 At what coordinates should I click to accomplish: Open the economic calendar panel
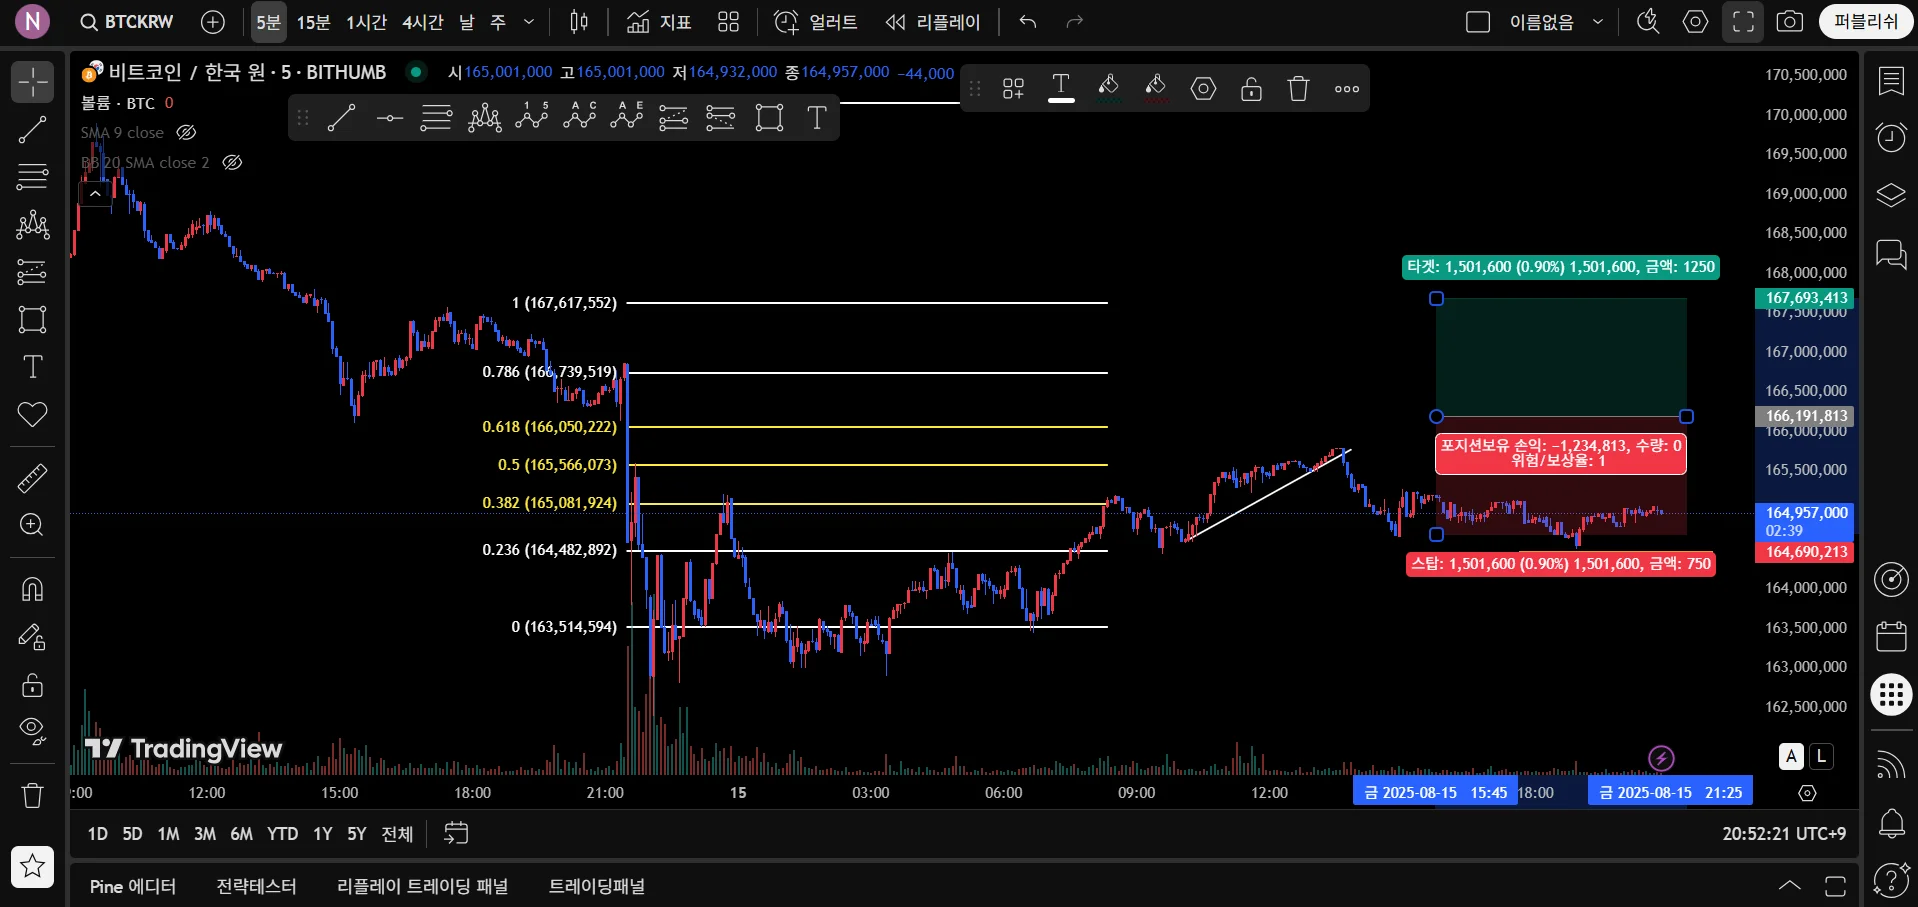(1891, 636)
